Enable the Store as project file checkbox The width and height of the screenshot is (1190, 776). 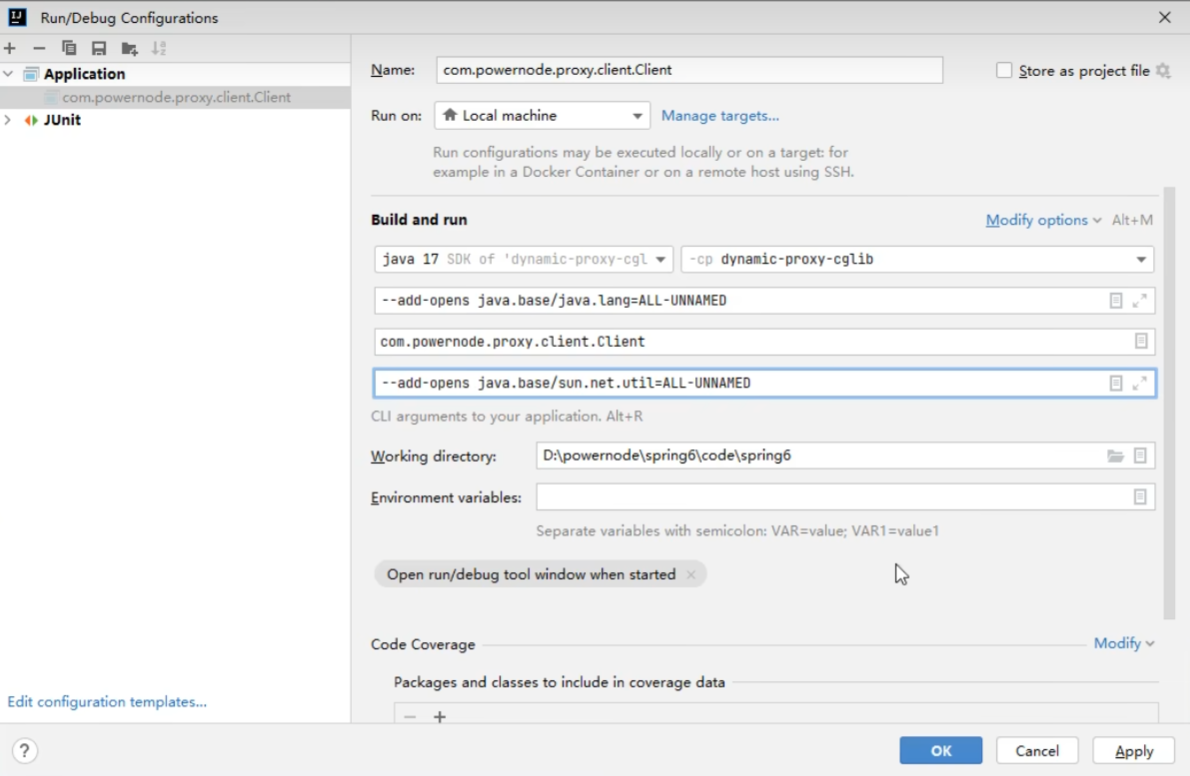[x=1004, y=71]
